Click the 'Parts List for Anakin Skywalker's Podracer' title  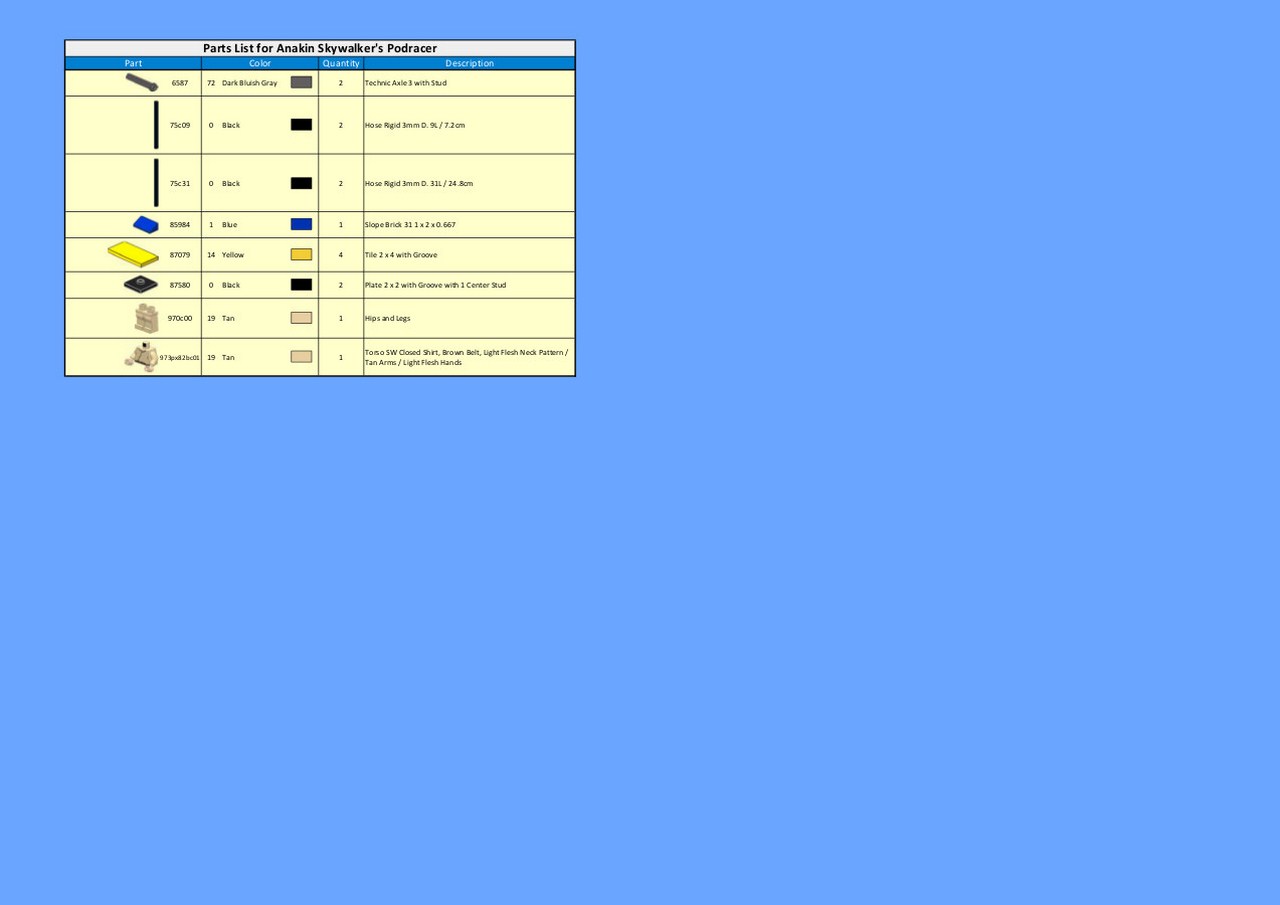(x=320, y=48)
